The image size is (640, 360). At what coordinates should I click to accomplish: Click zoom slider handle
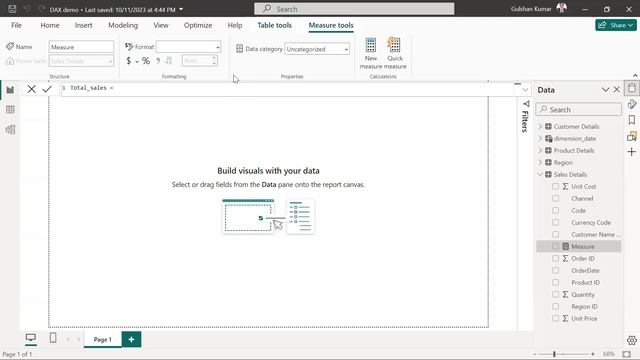(x=554, y=354)
